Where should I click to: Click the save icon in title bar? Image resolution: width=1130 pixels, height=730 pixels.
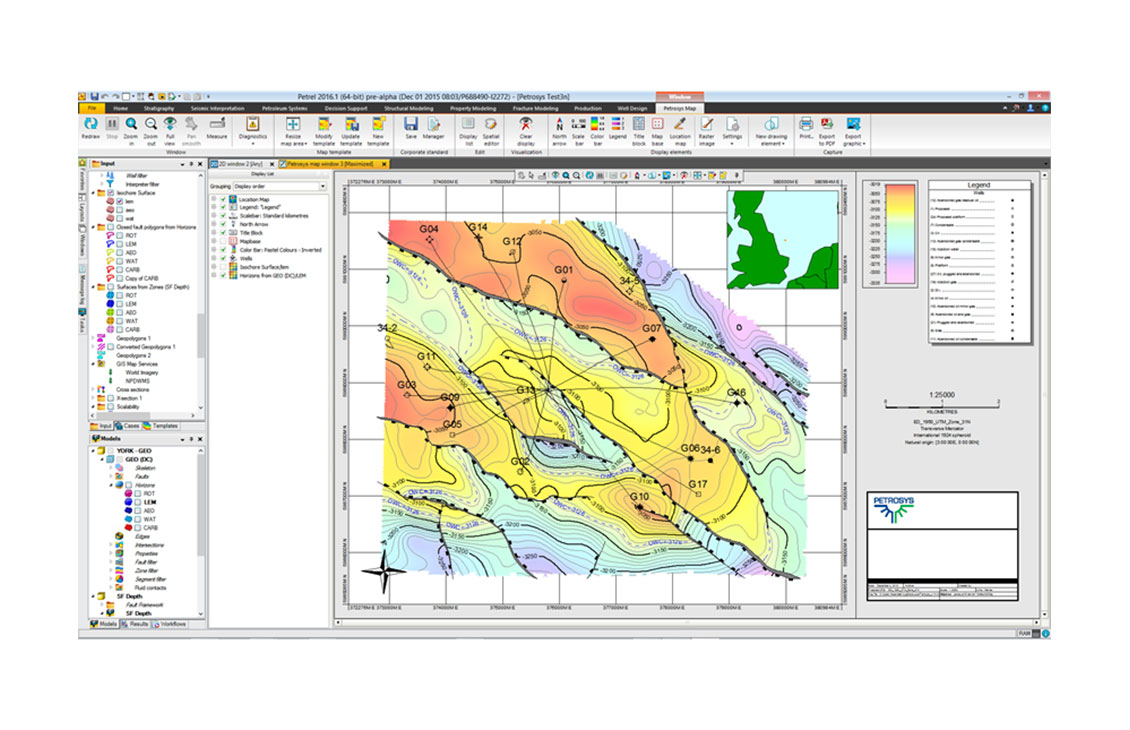94,97
